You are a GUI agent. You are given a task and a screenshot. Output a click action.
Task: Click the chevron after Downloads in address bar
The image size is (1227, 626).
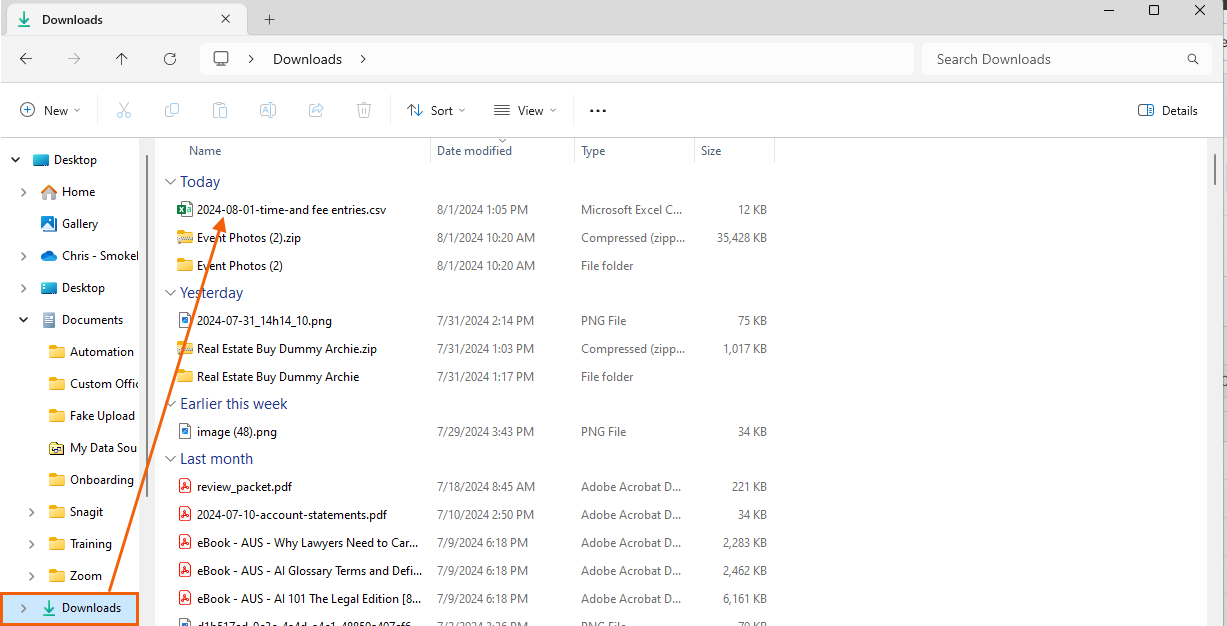click(363, 59)
